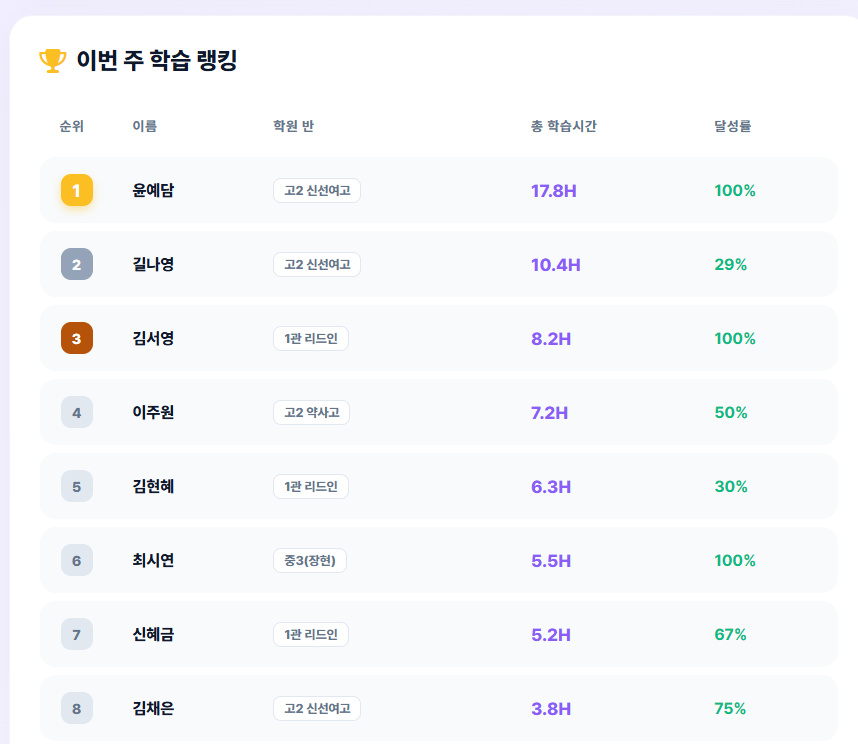The image size is (858, 744).
Task: Click the 100% achievement value for 최시연
Action: [736, 560]
